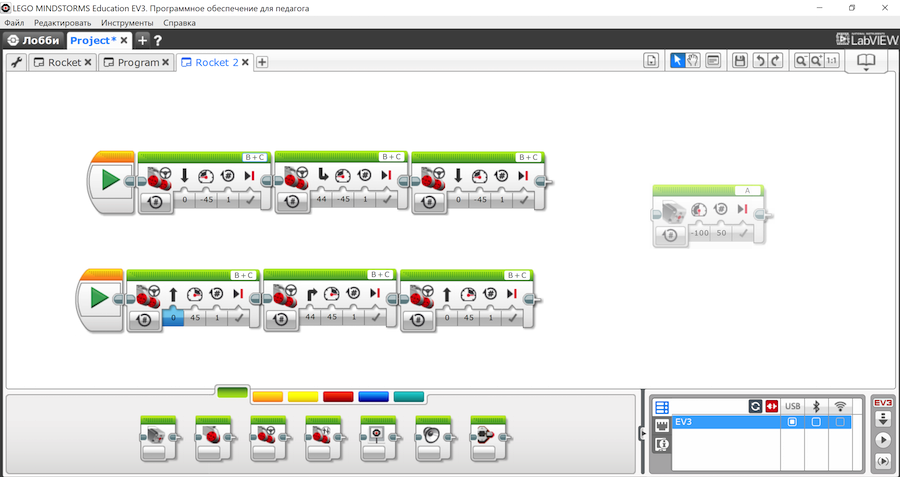Toggle brake at end on the port A motor block
The width and height of the screenshot is (900, 477).
coord(743,233)
